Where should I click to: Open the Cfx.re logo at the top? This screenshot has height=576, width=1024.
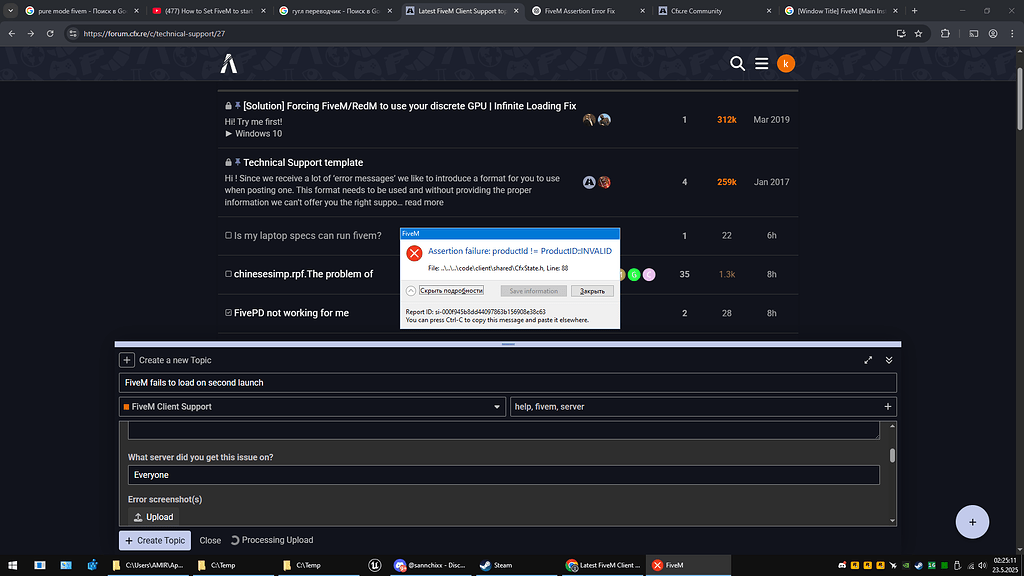pos(228,63)
